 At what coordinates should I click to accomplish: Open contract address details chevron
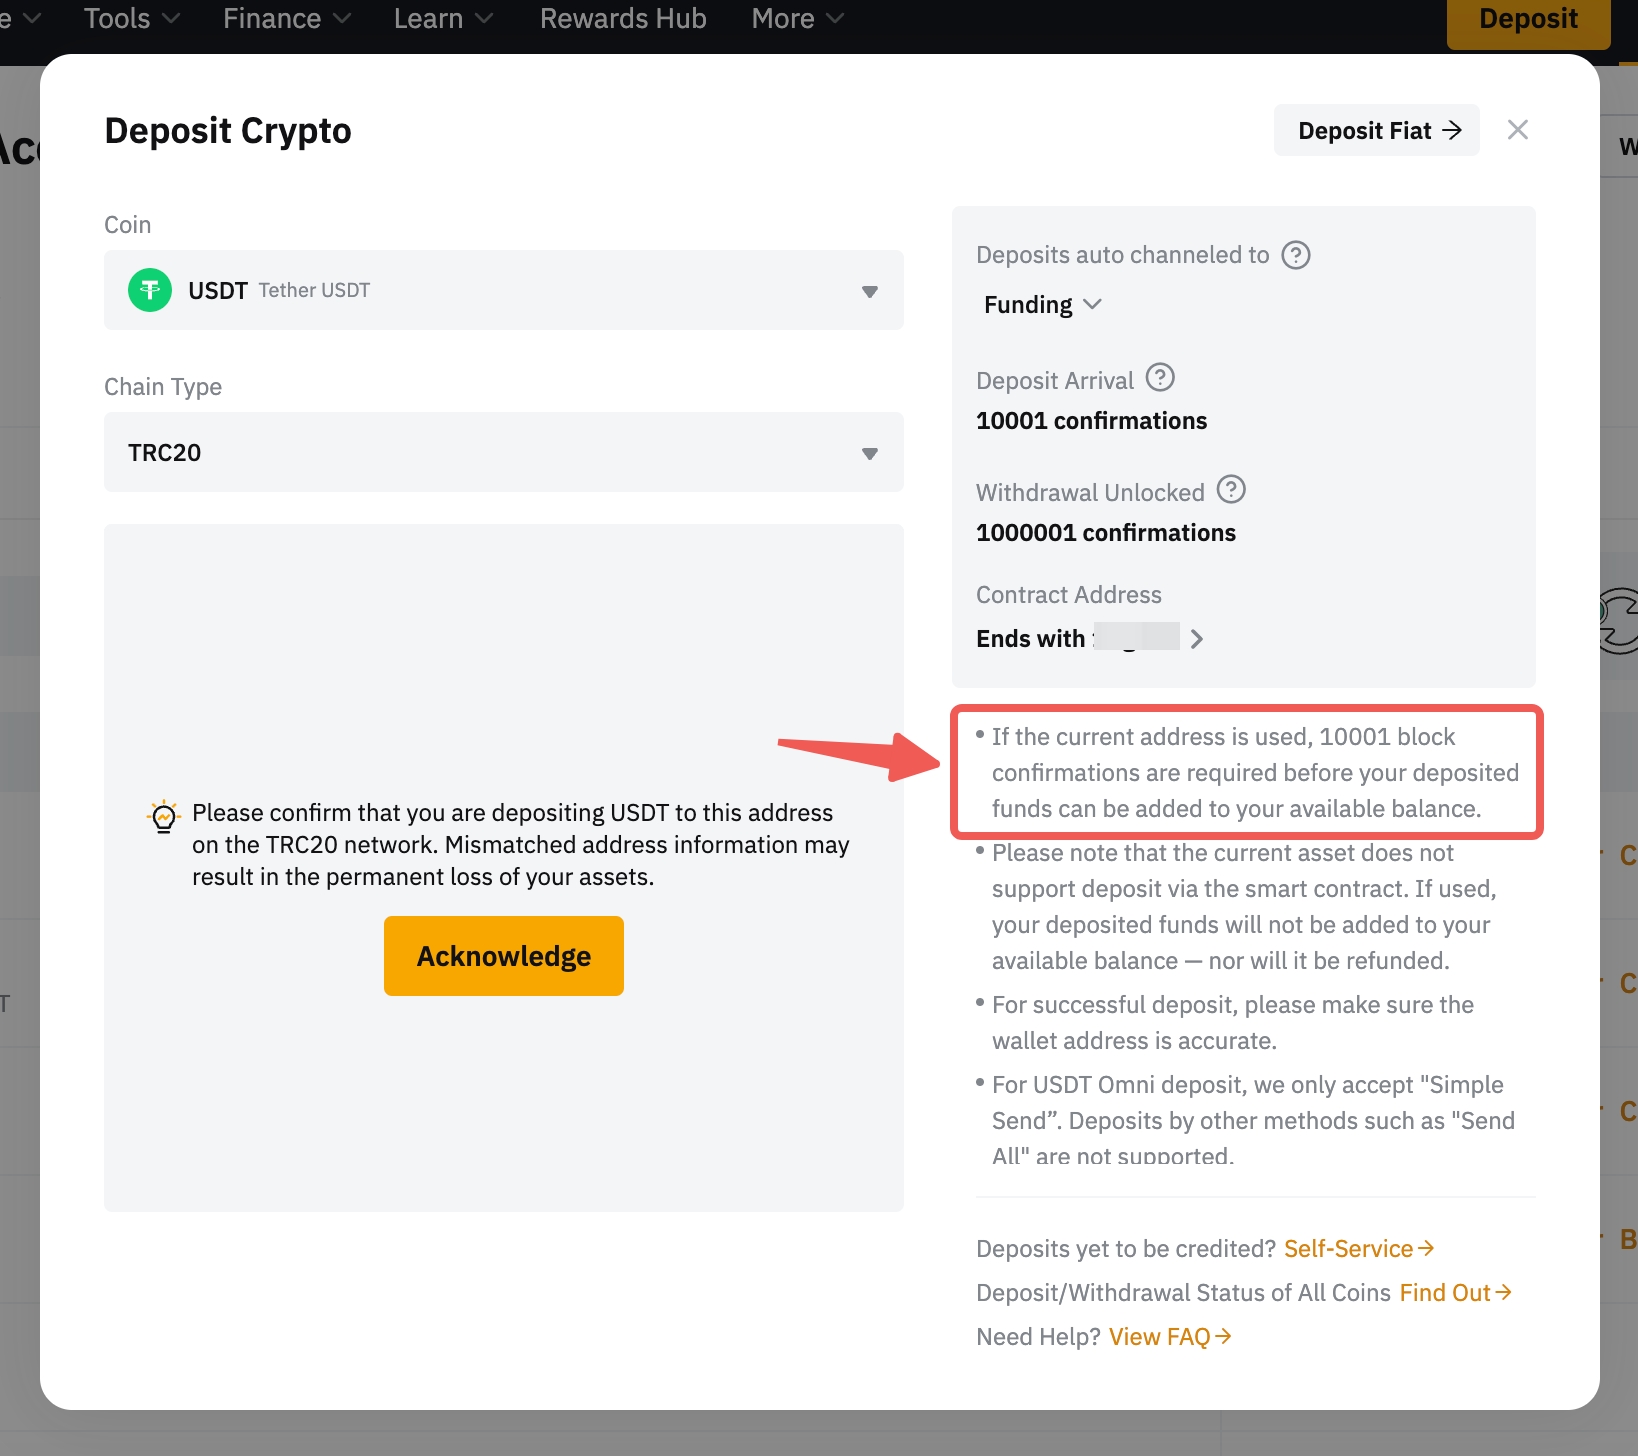point(1197,639)
